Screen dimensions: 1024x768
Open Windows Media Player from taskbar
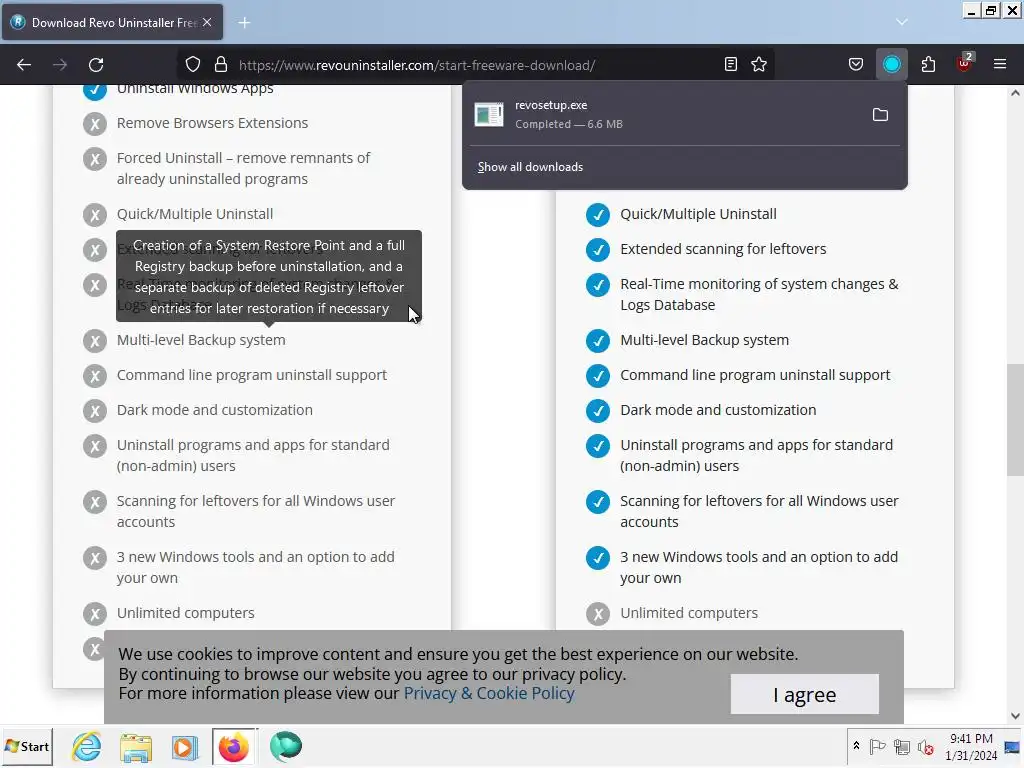185,746
